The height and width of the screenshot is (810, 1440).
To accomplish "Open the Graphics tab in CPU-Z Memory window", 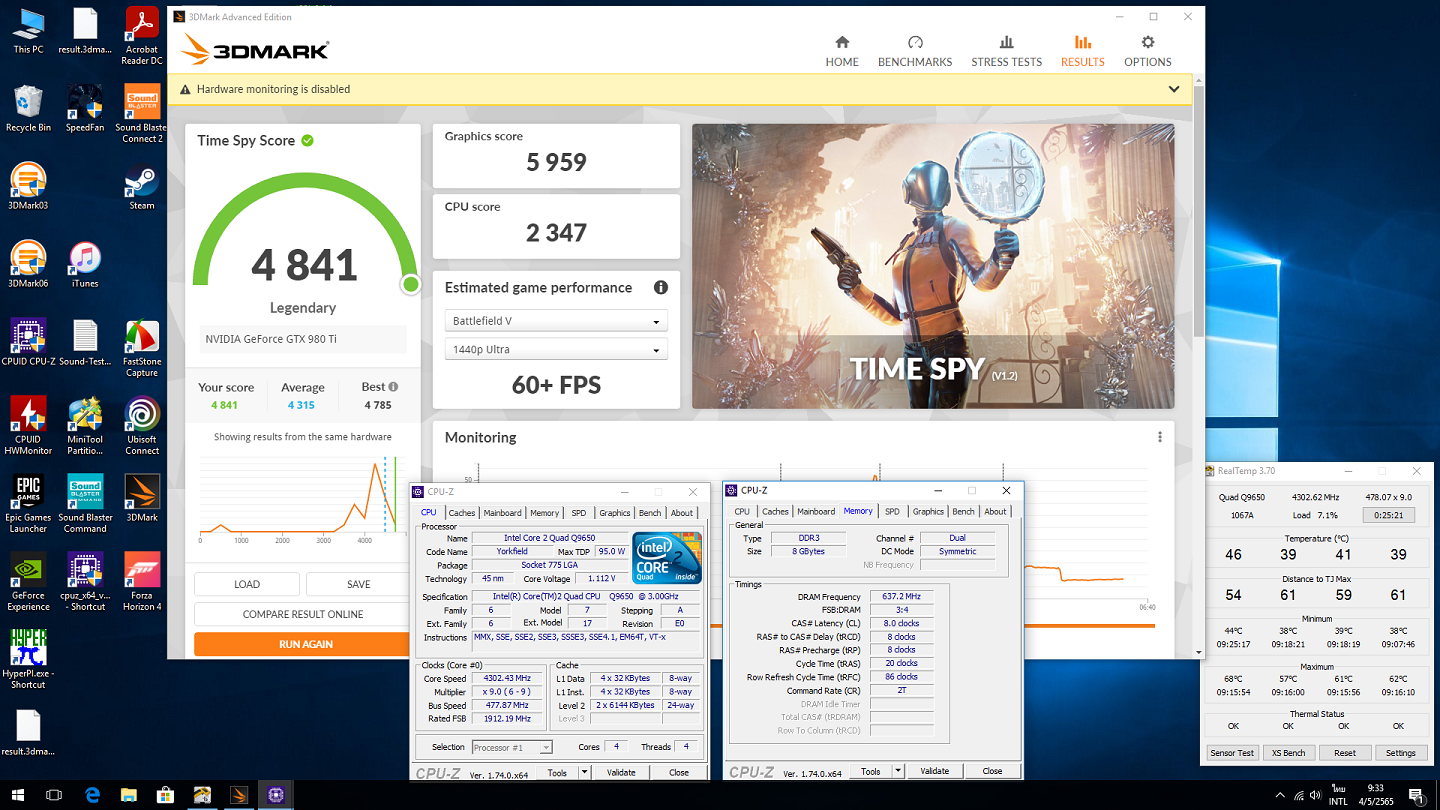I will click(x=928, y=511).
